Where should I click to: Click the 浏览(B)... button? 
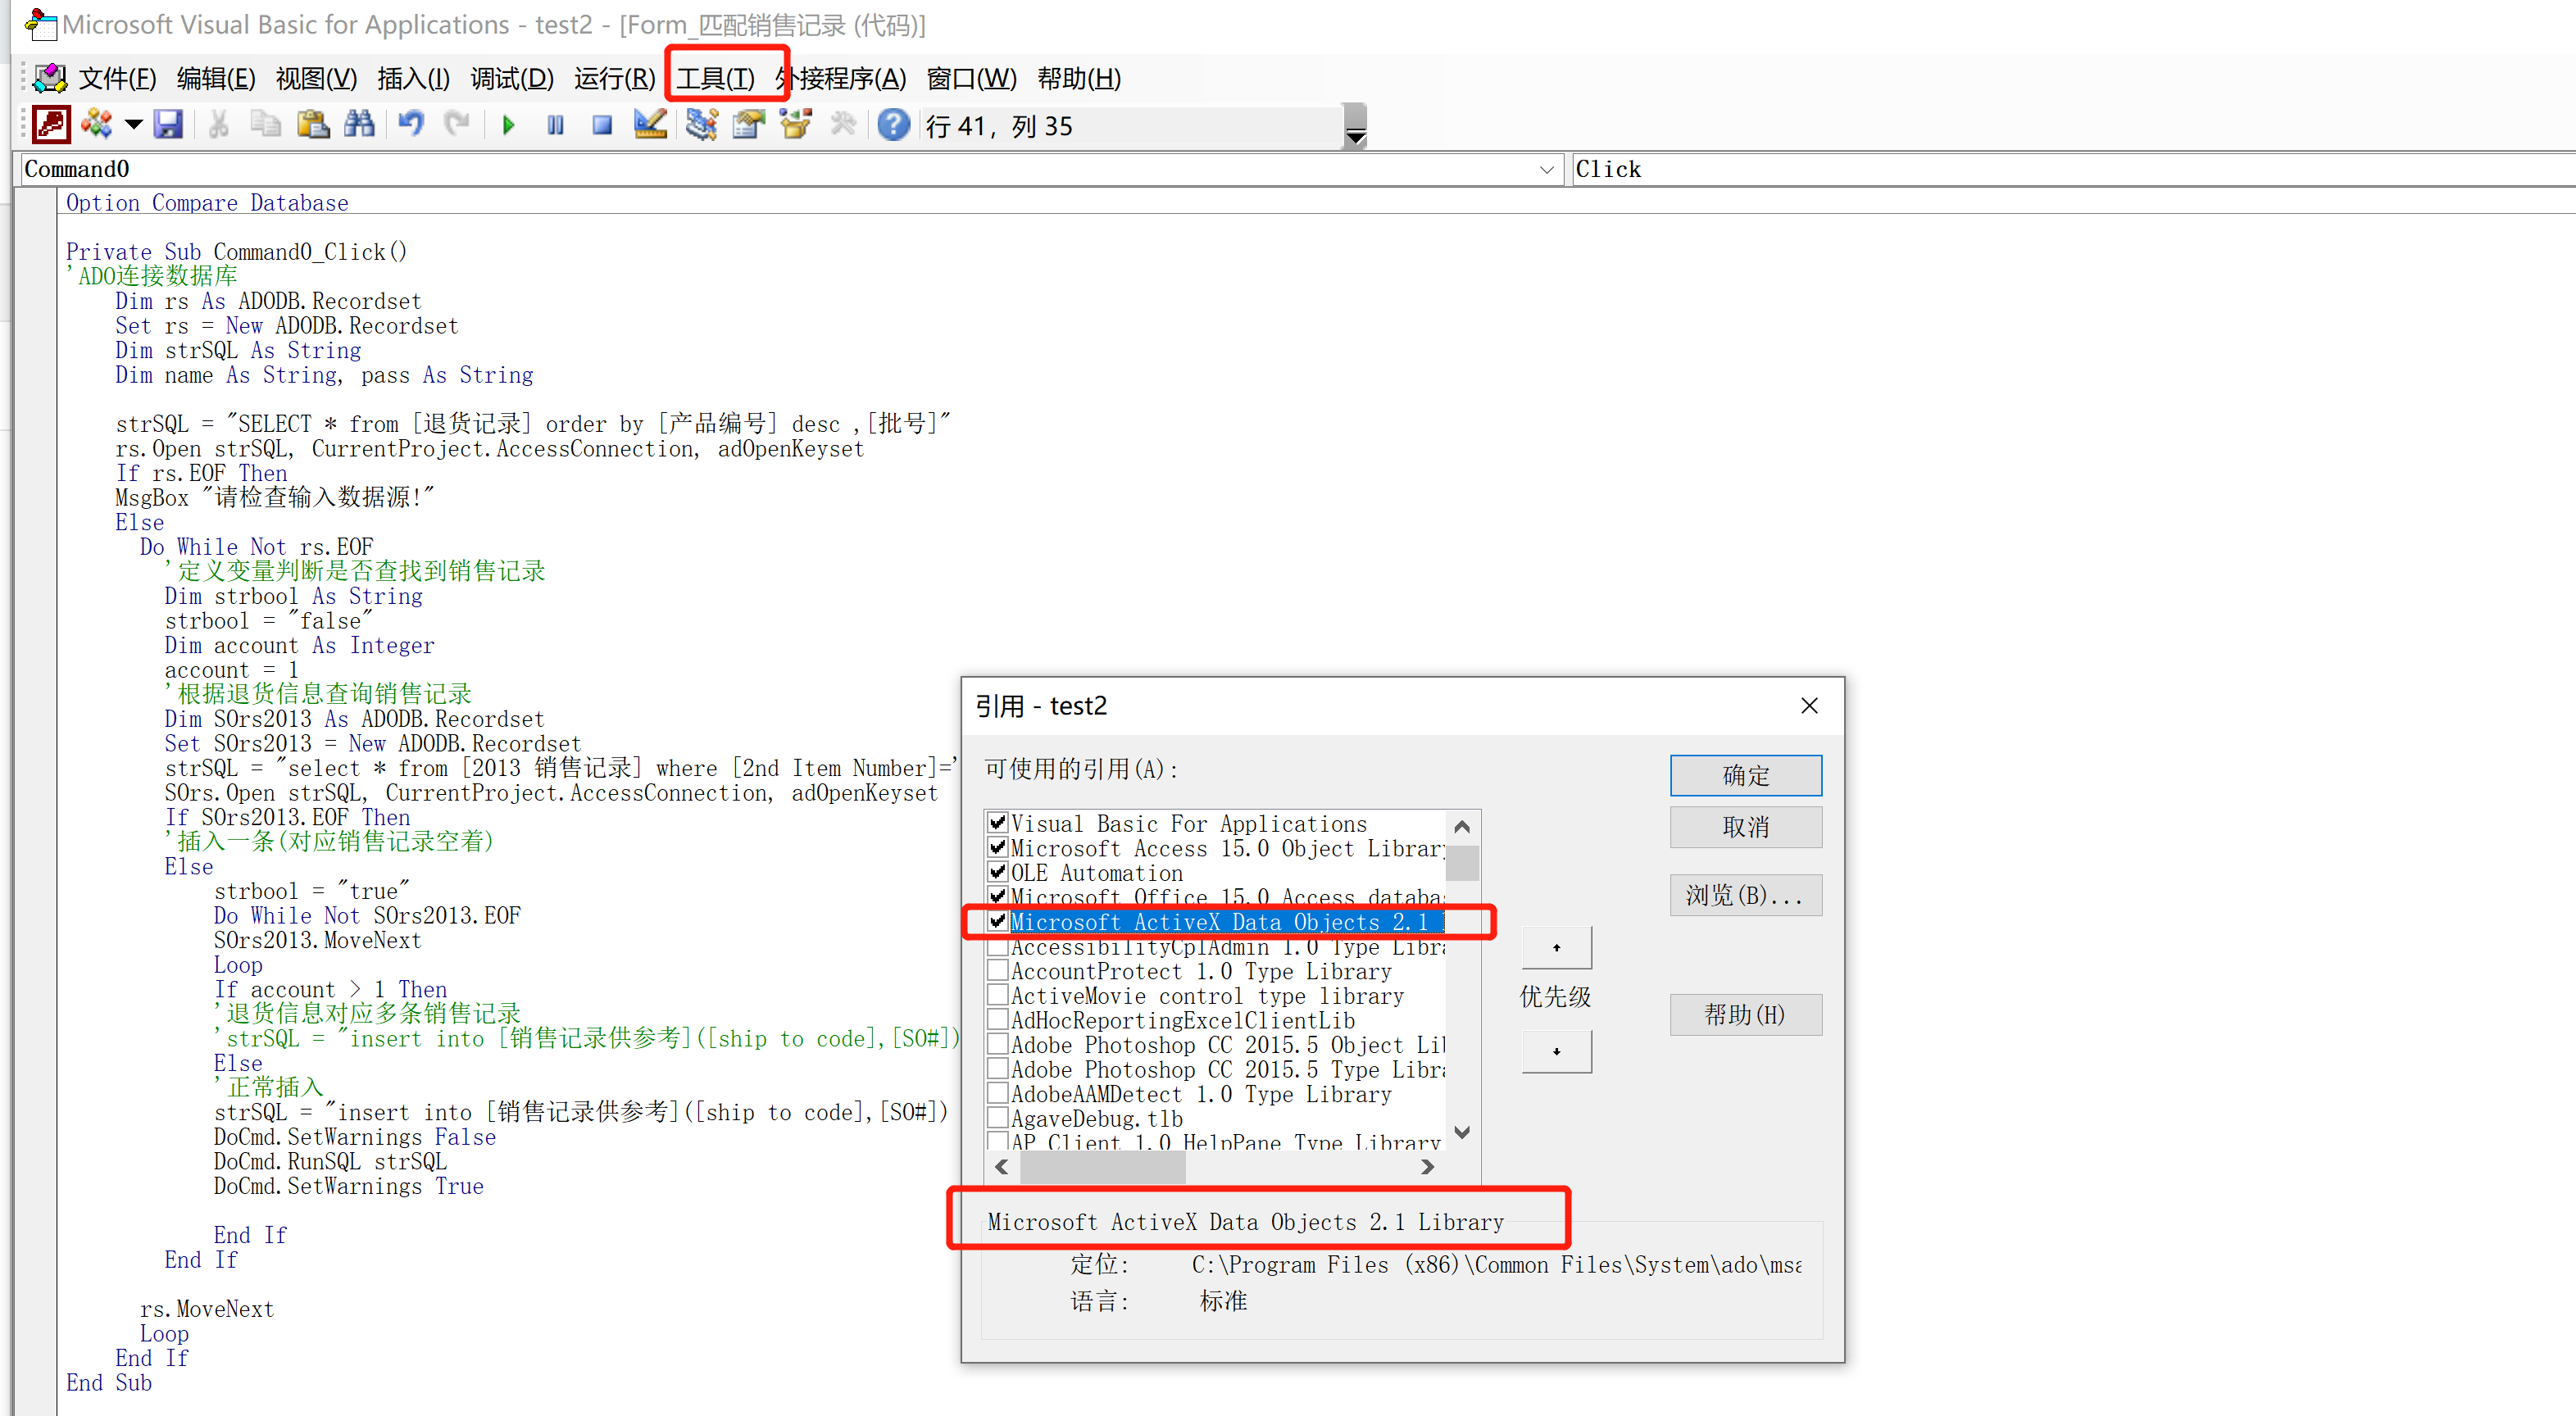[x=1745, y=894]
